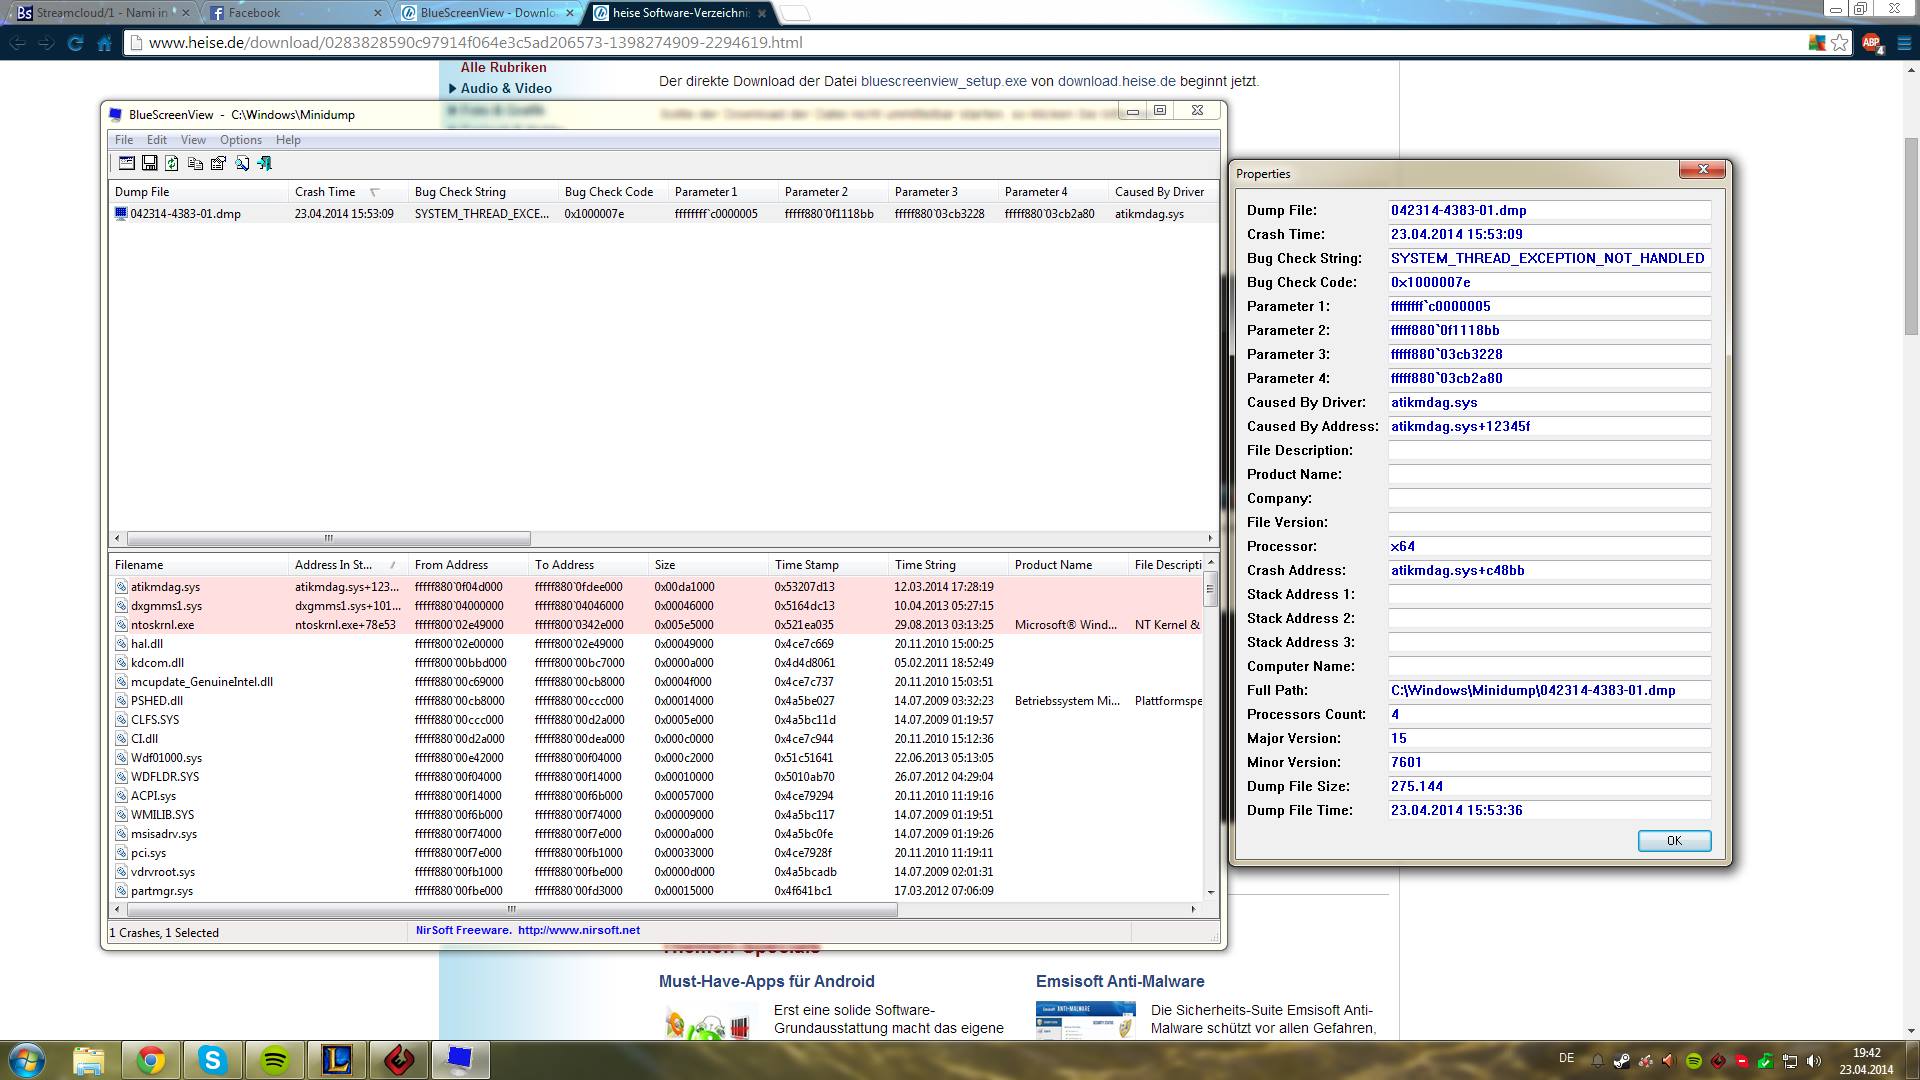Image resolution: width=1920 pixels, height=1080 pixels.
Task: Click OK in the Properties dialog
Action: tap(1674, 841)
